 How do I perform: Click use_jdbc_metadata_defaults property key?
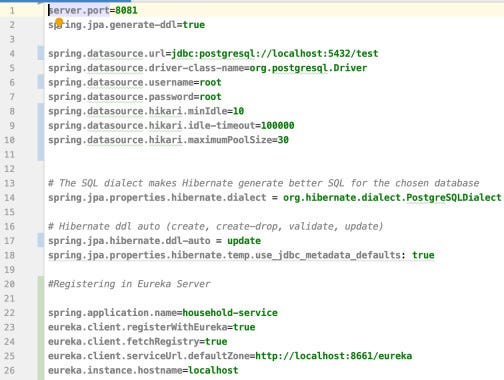(224, 255)
